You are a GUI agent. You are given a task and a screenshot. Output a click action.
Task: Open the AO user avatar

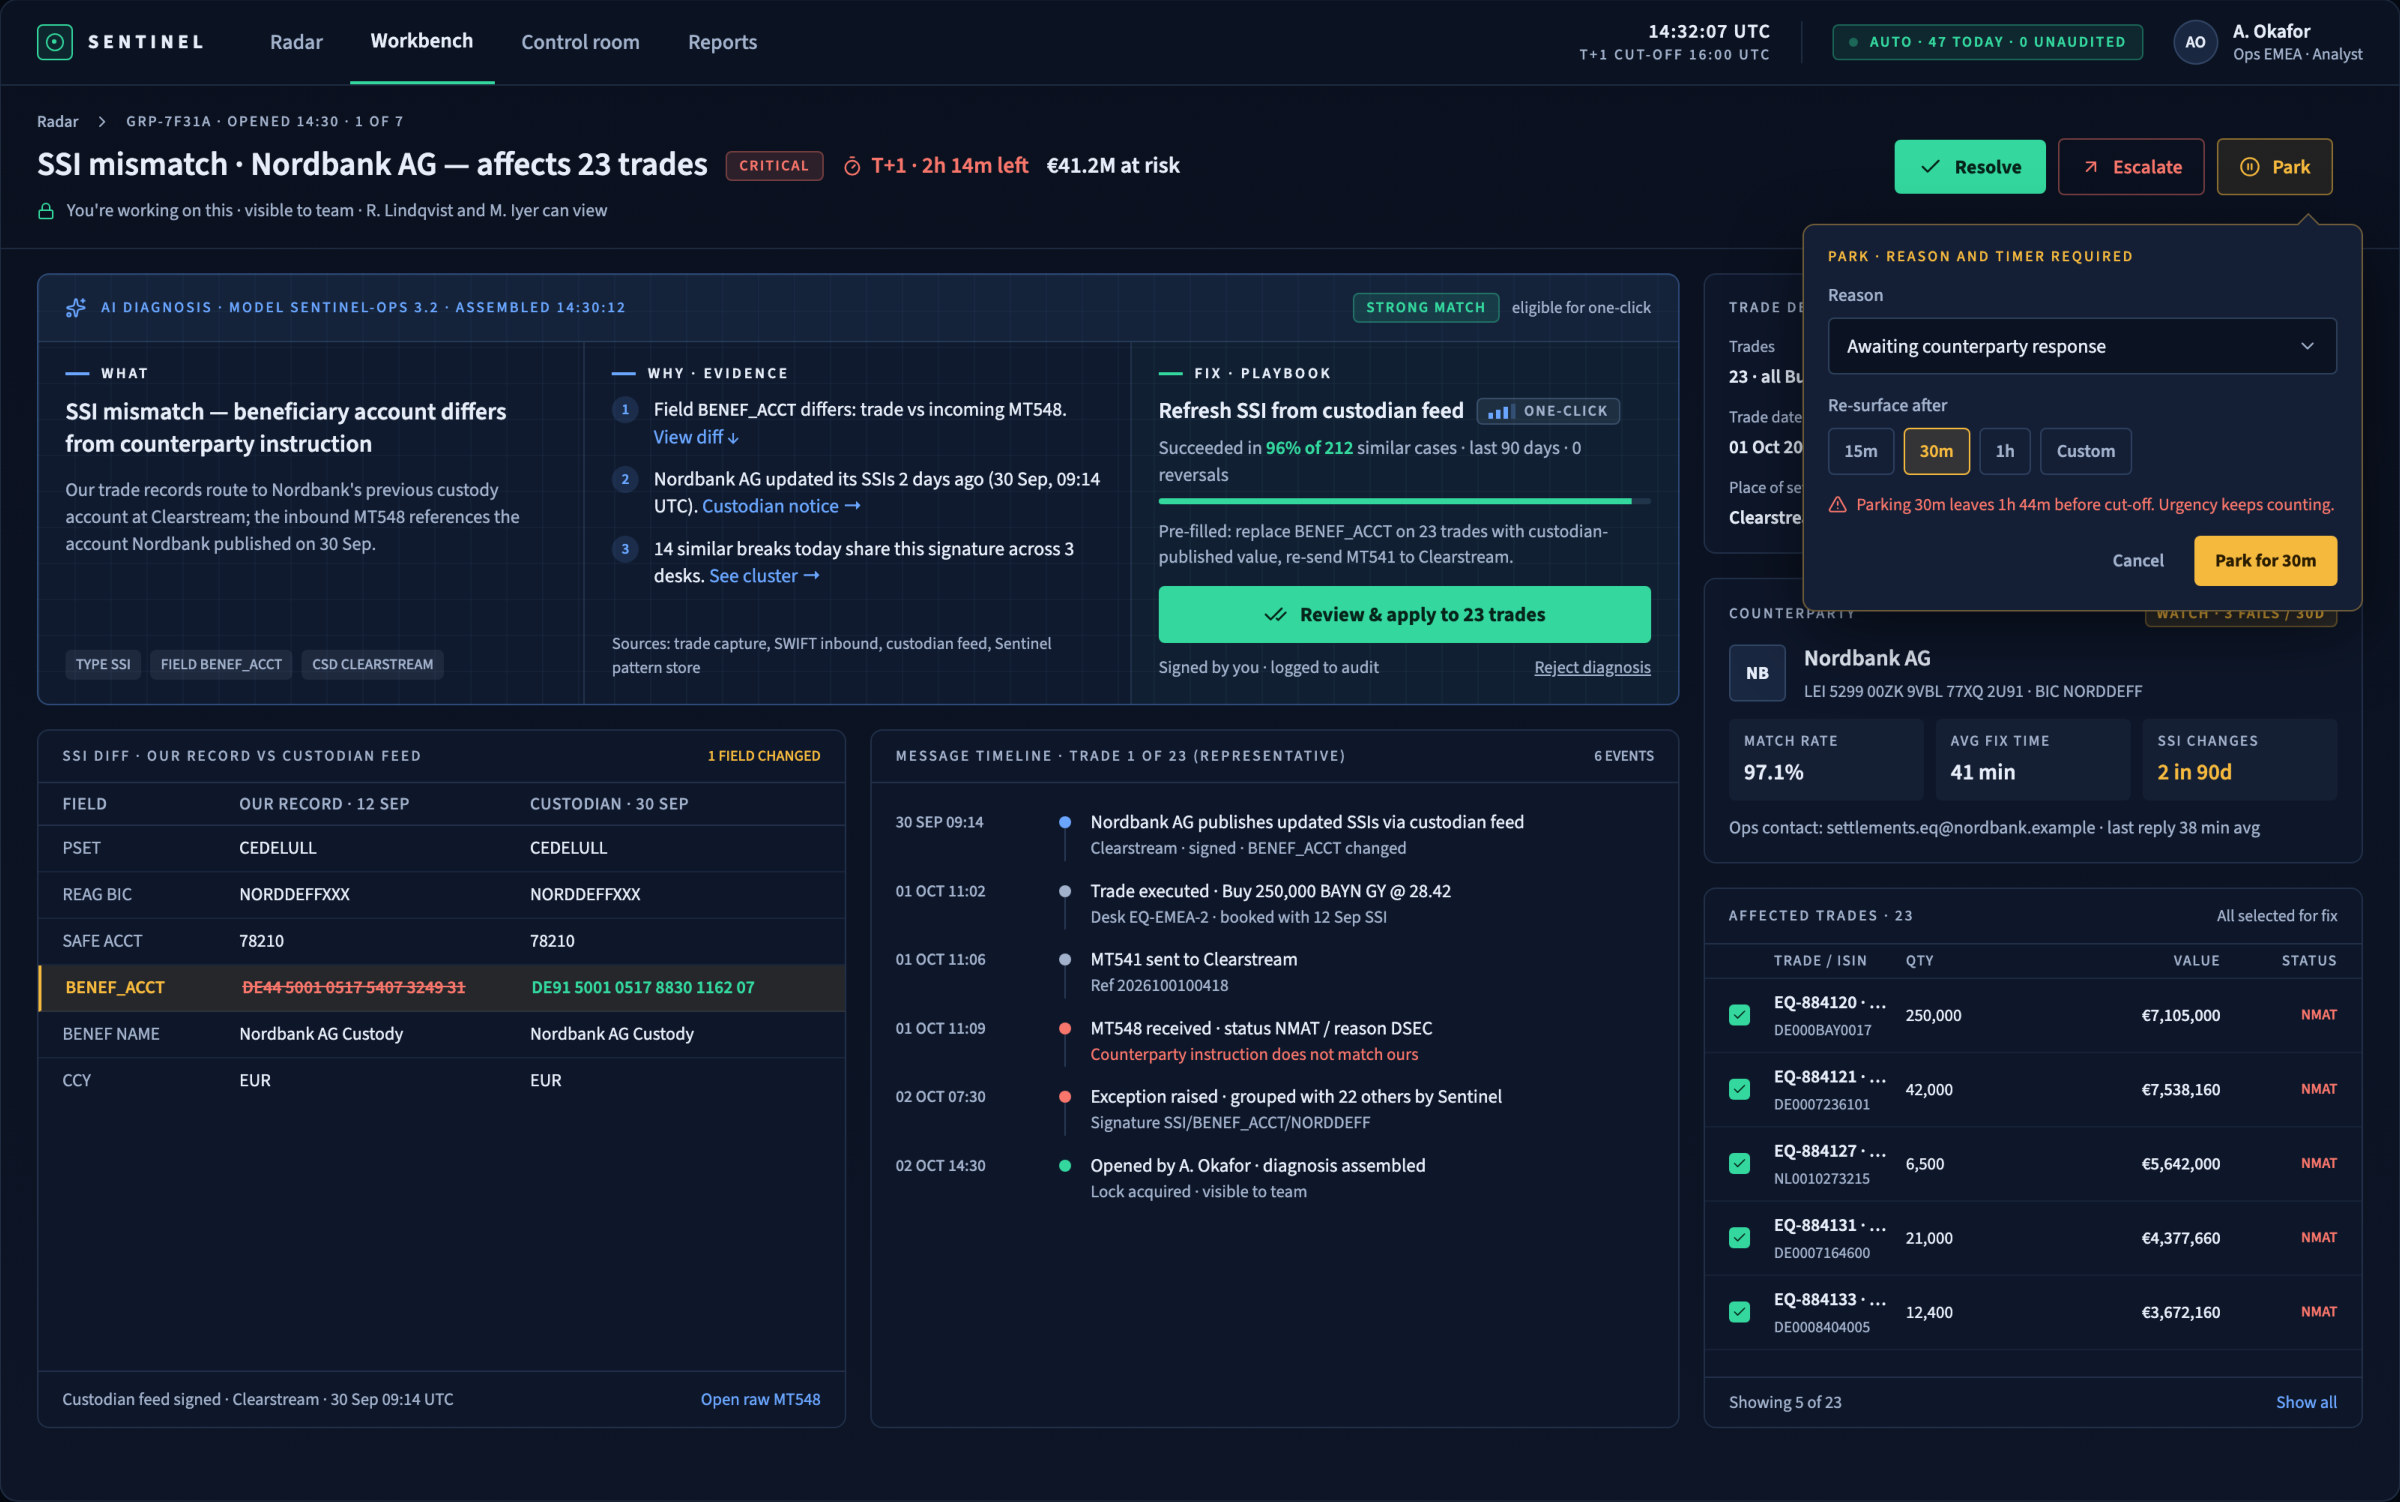(x=2195, y=42)
